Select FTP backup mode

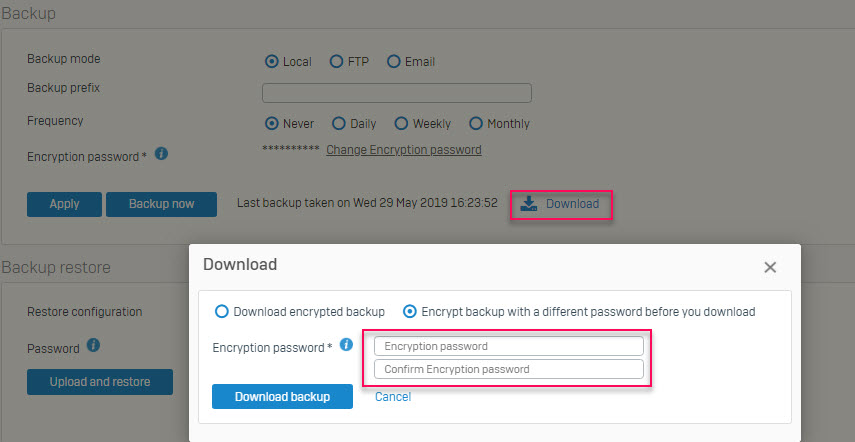[336, 62]
